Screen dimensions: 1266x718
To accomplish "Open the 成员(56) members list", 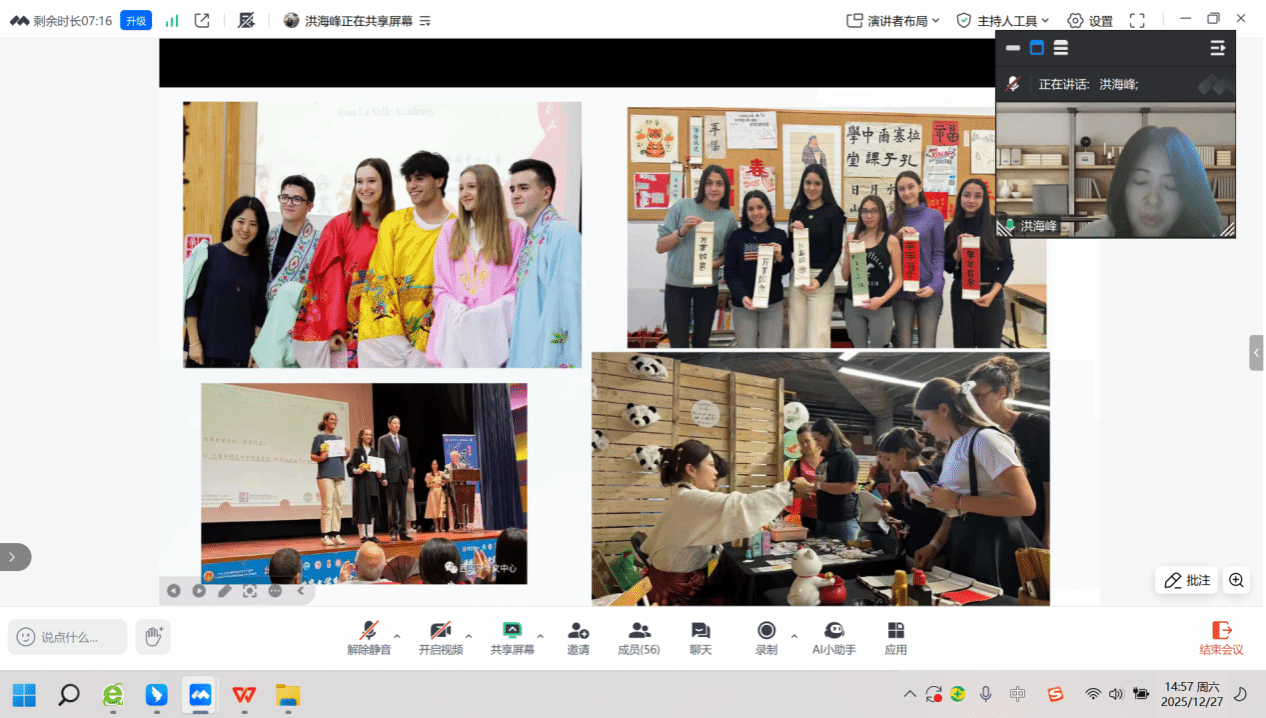I will (639, 638).
